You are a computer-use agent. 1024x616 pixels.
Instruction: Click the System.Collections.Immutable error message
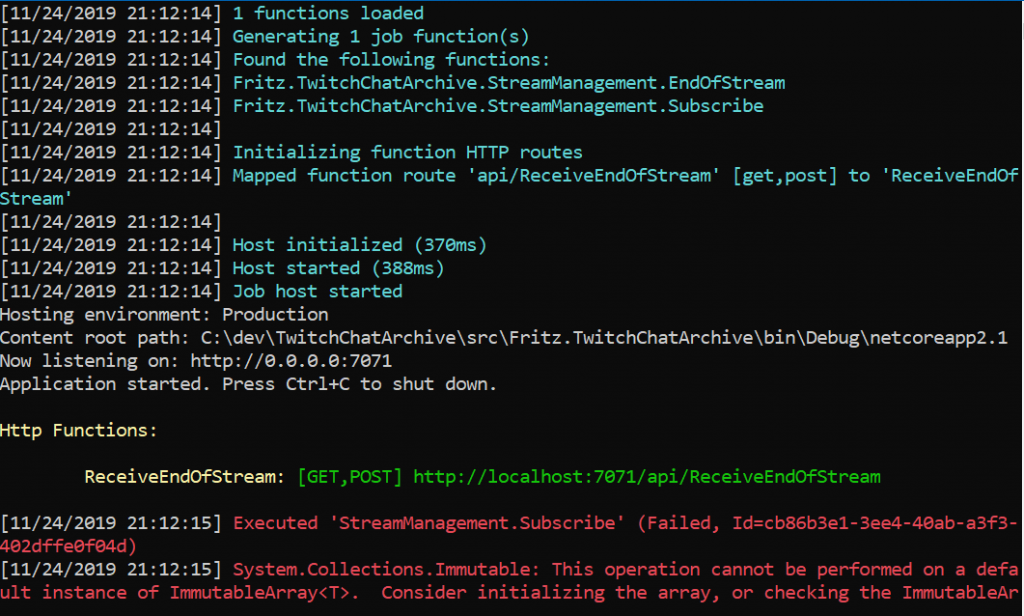[509, 581]
